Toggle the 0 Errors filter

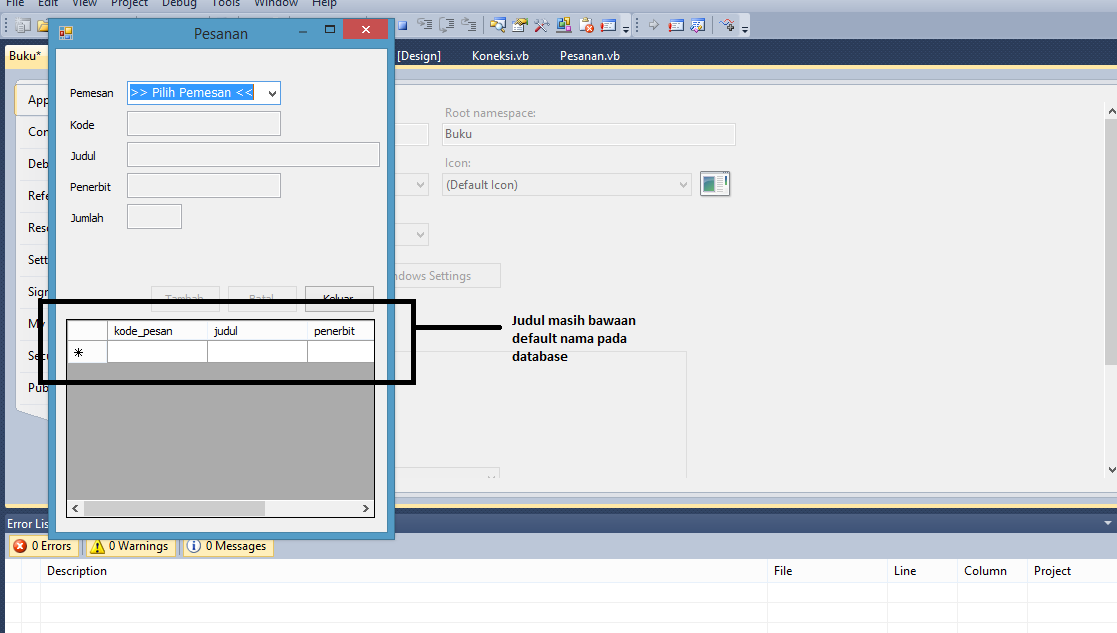point(44,546)
